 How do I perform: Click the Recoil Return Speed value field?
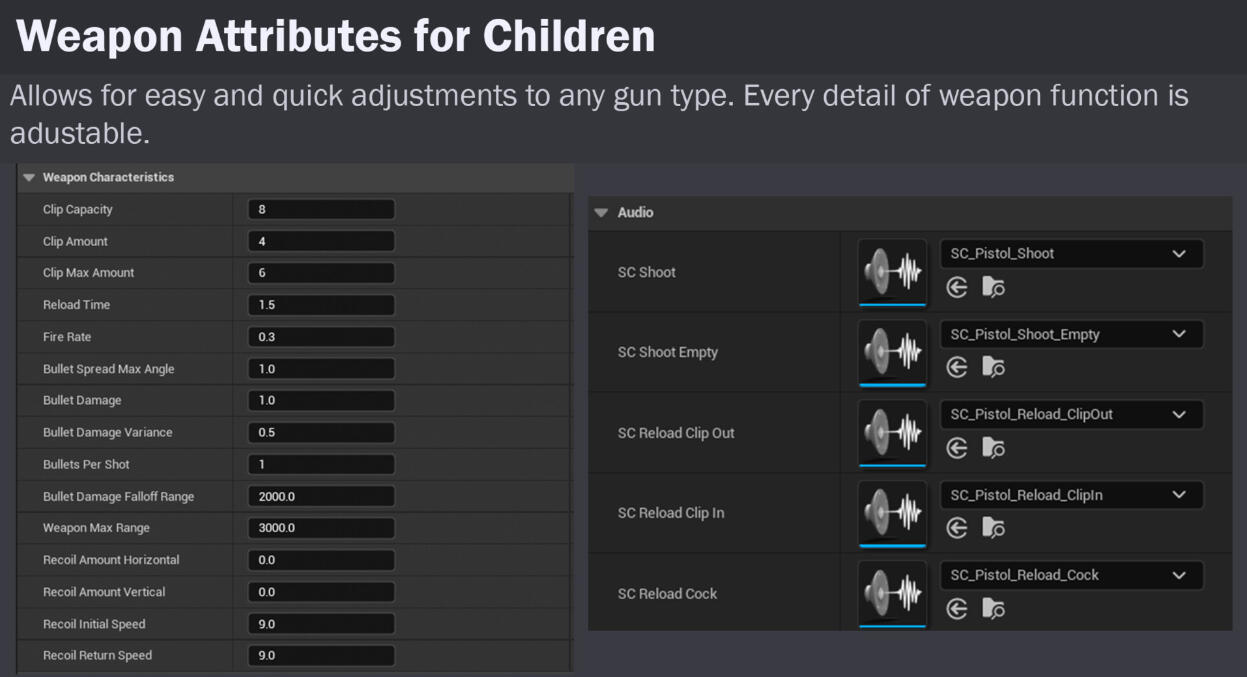point(321,656)
